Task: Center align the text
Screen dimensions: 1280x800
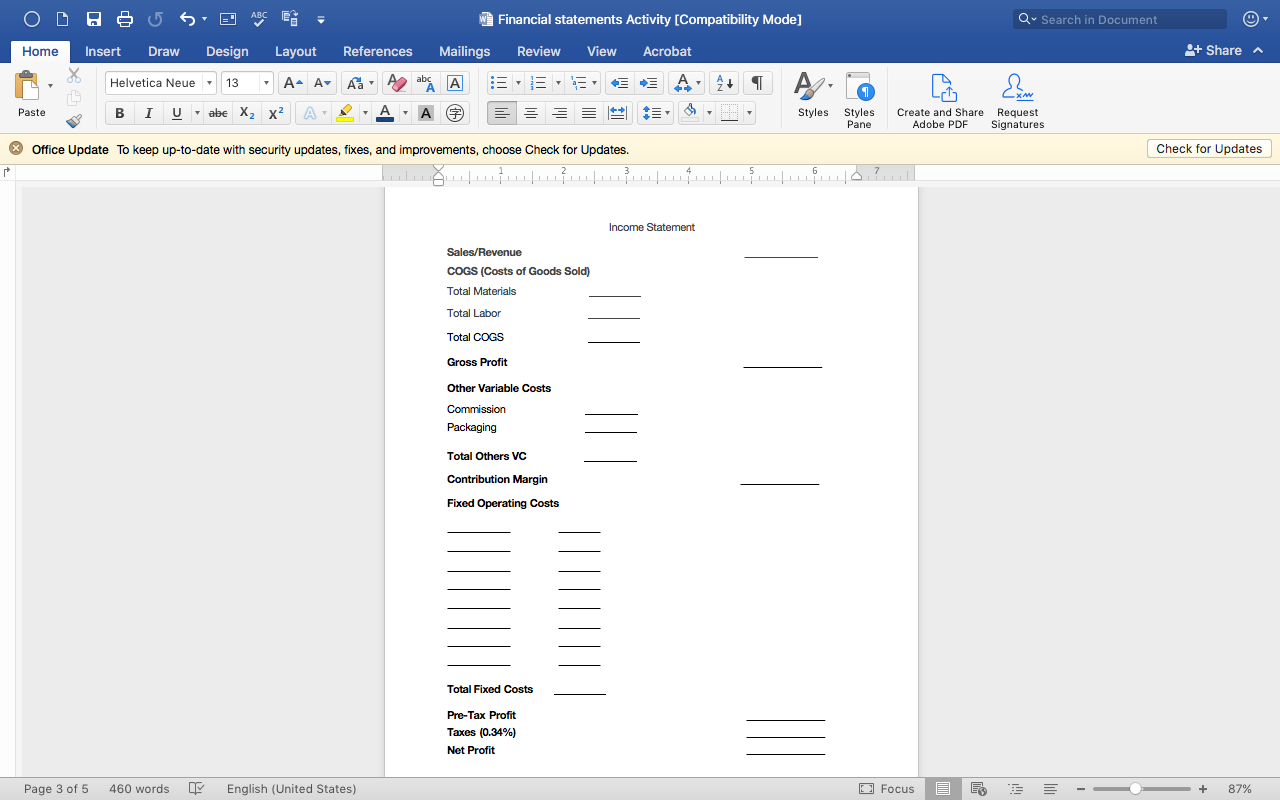Action: click(531, 113)
